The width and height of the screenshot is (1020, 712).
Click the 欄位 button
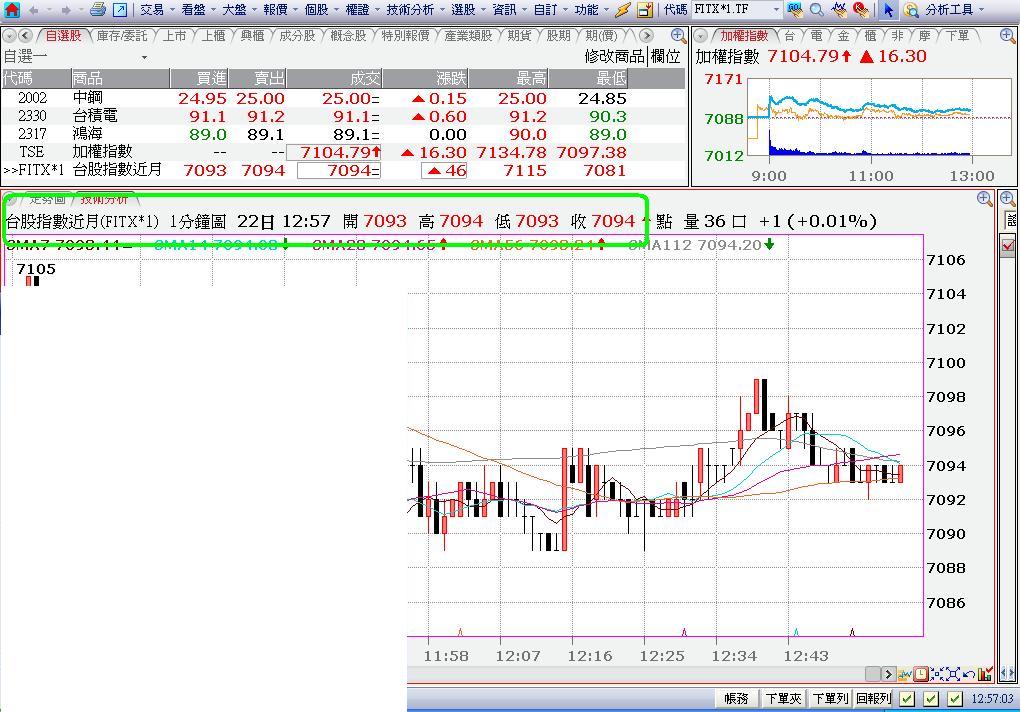tap(665, 57)
